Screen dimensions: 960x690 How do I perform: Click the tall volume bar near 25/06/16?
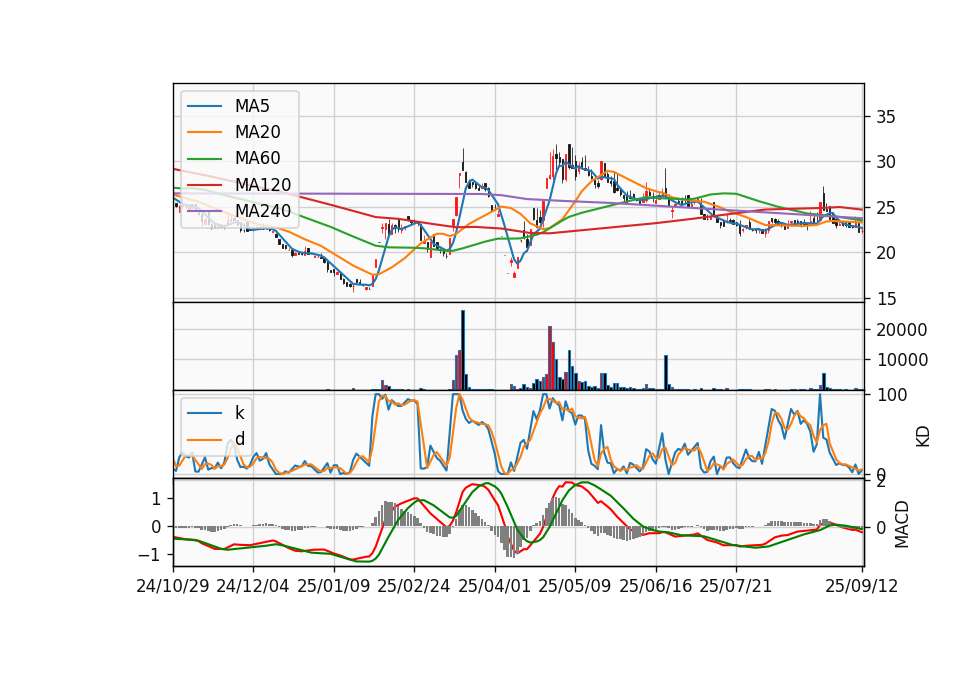[666, 372]
